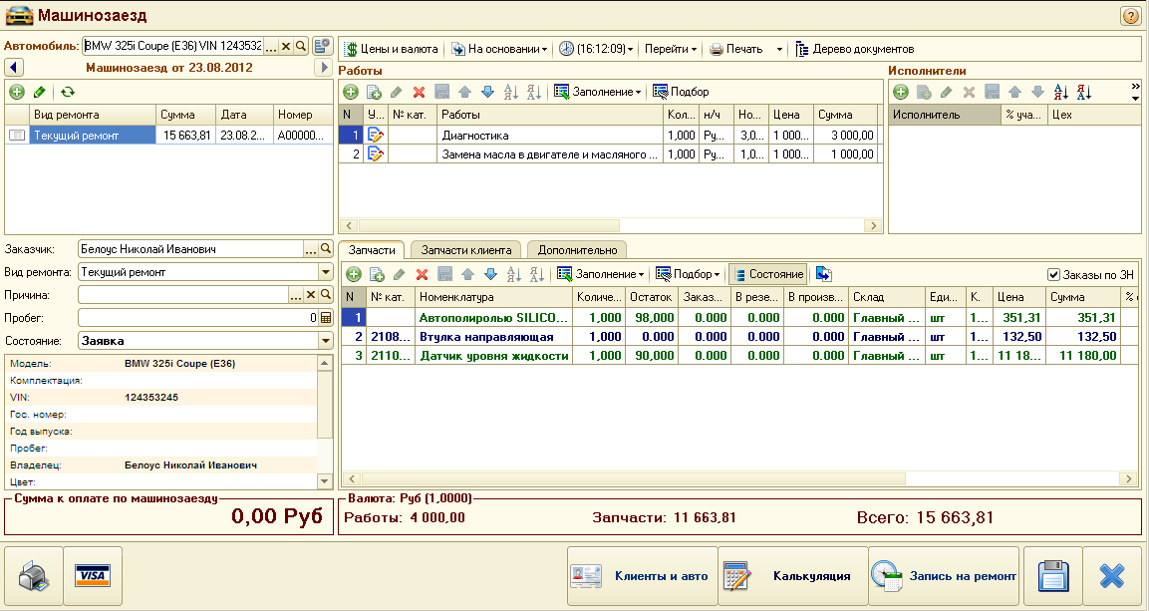Go to next Машинозаезд with right arrow
This screenshot has width=1149, height=611.
(x=323, y=68)
